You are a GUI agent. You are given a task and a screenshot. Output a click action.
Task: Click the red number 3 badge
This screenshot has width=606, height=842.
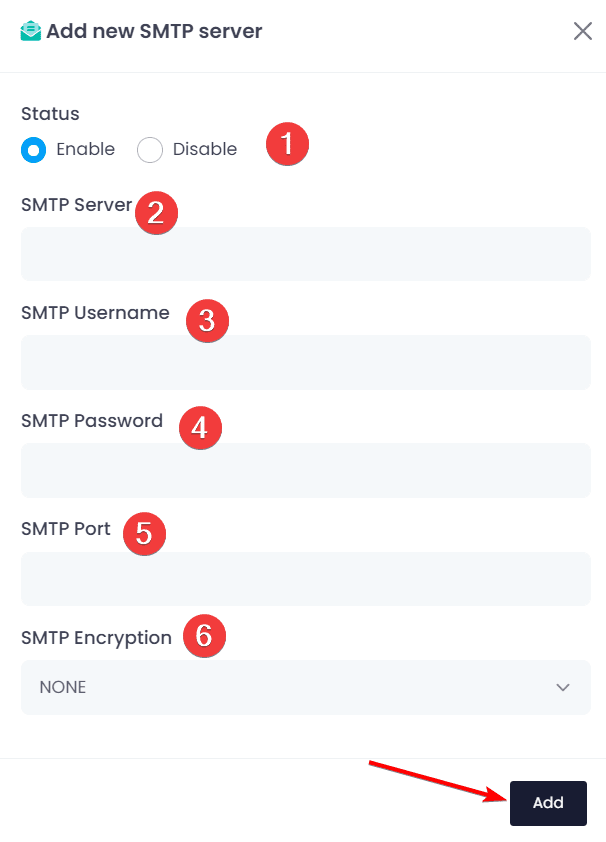207,320
